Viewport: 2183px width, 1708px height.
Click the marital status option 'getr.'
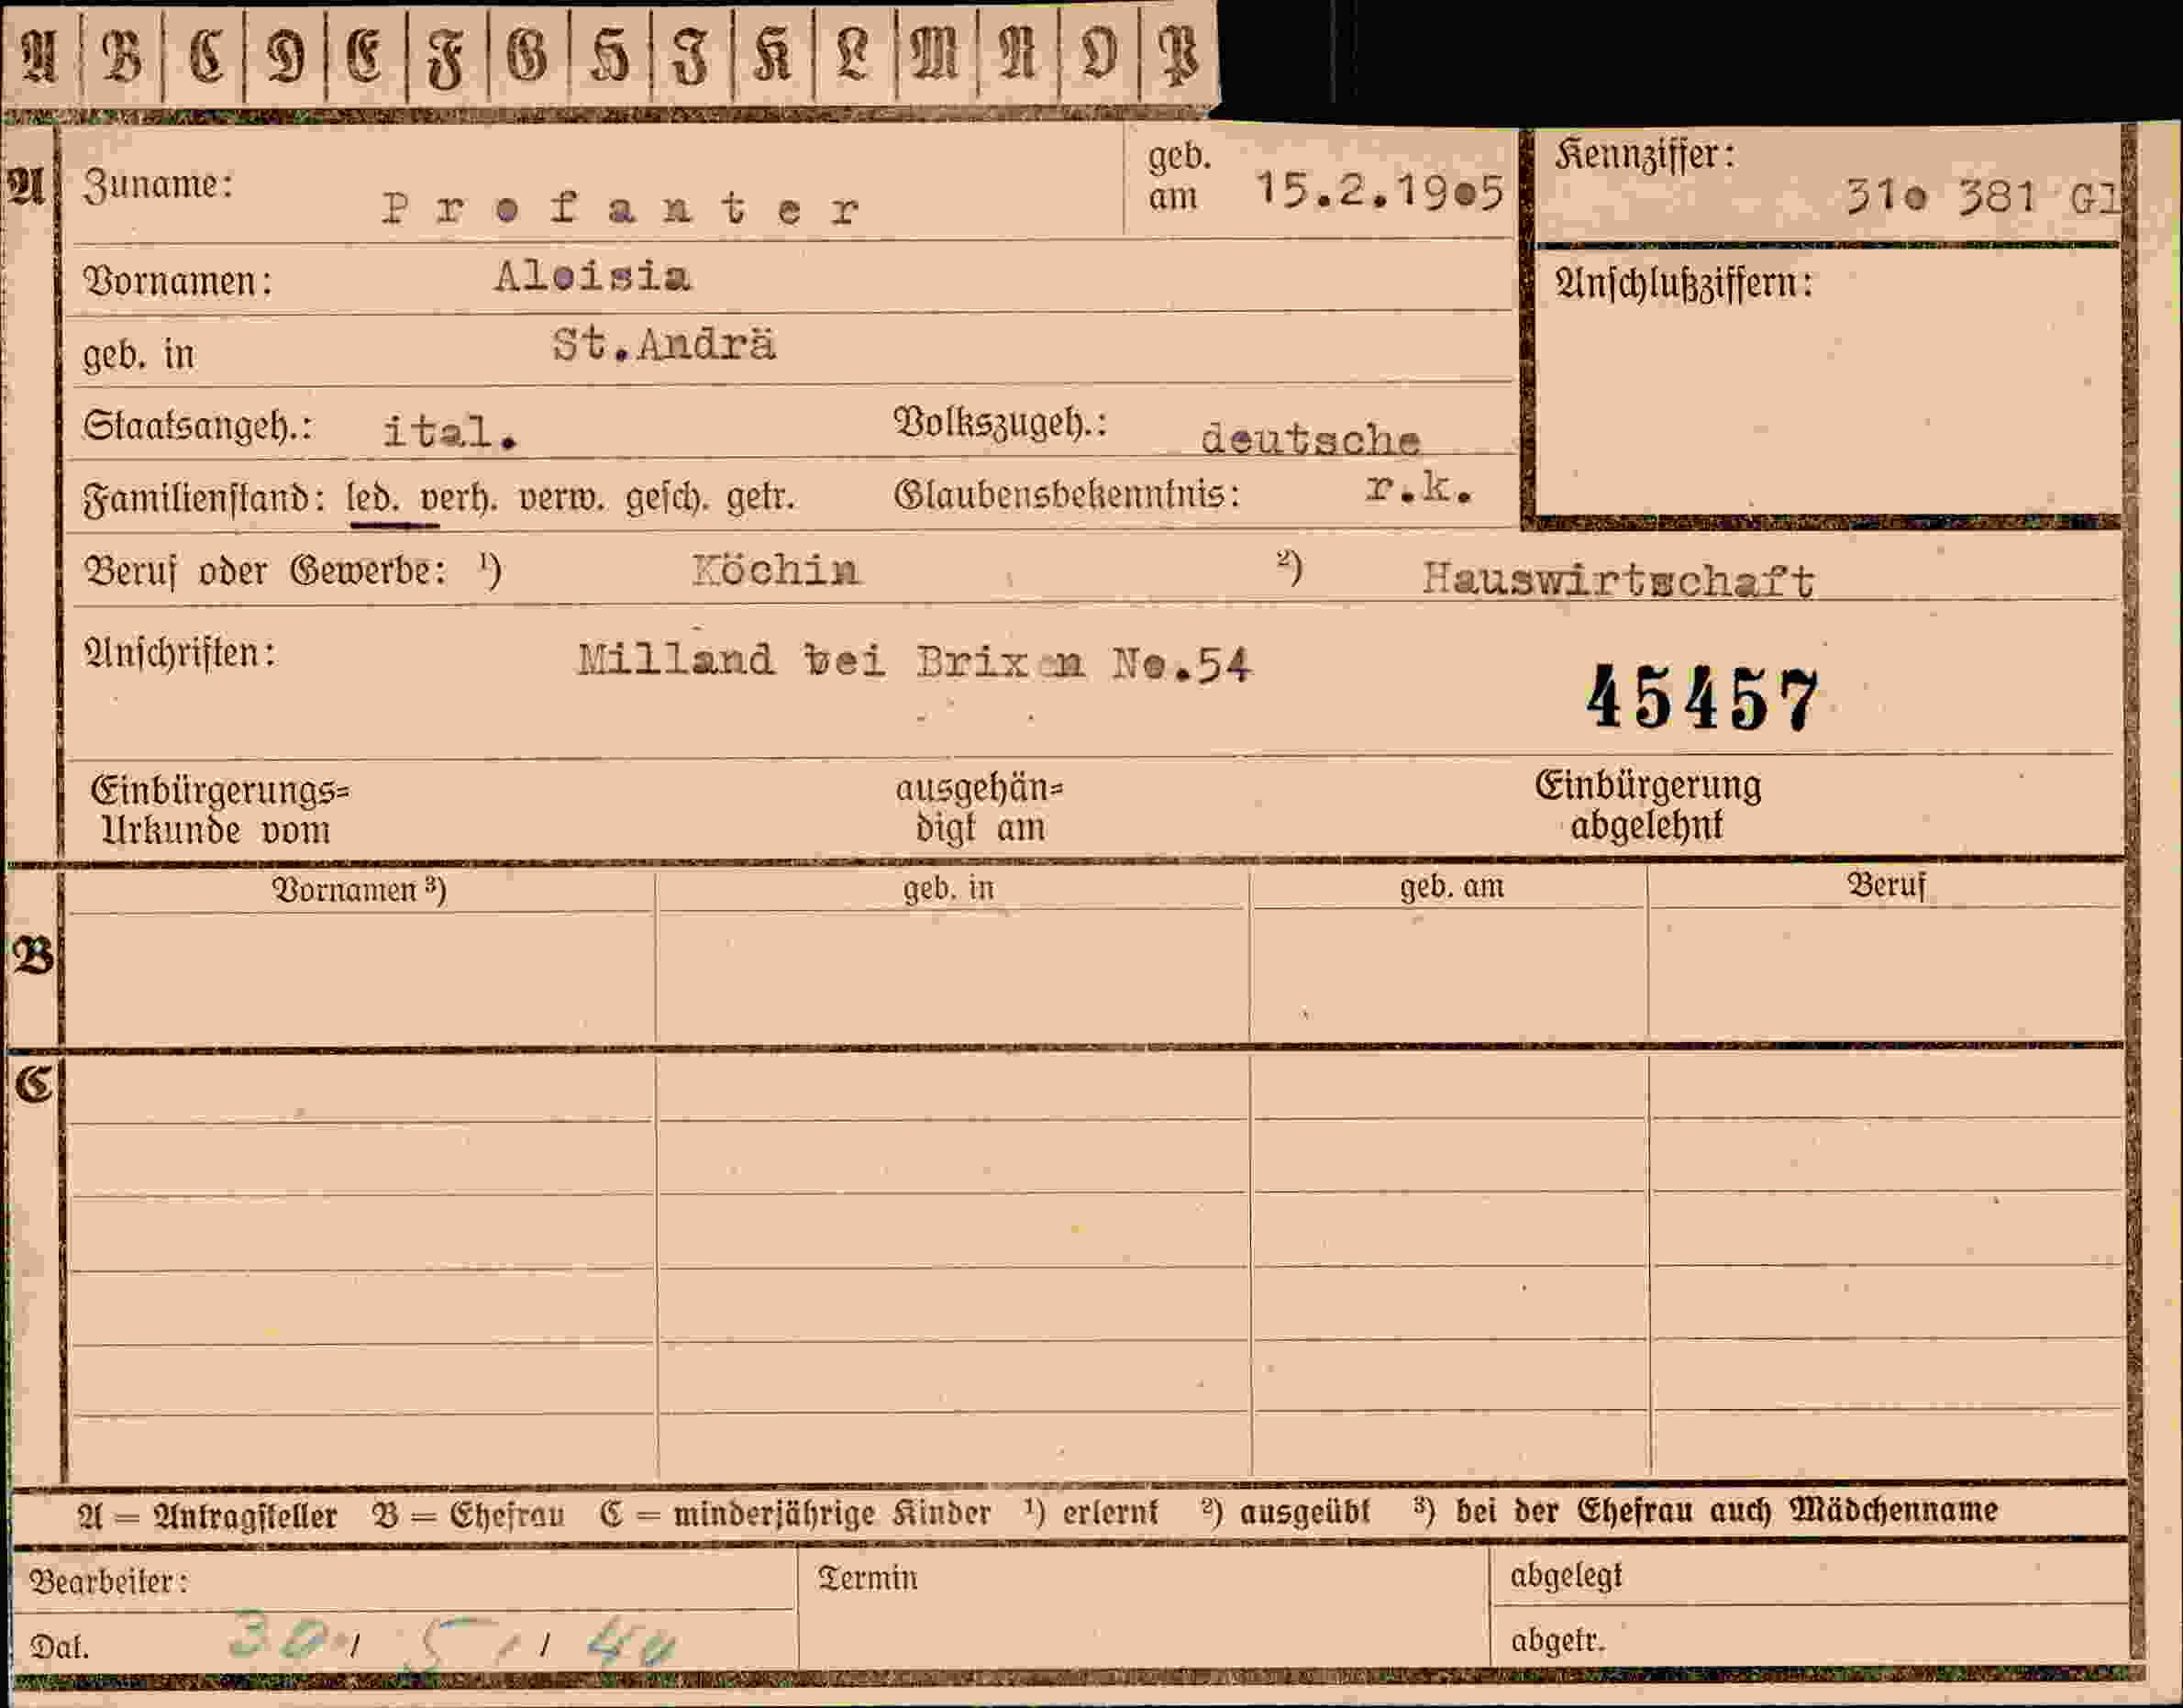[x=760, y=497]
